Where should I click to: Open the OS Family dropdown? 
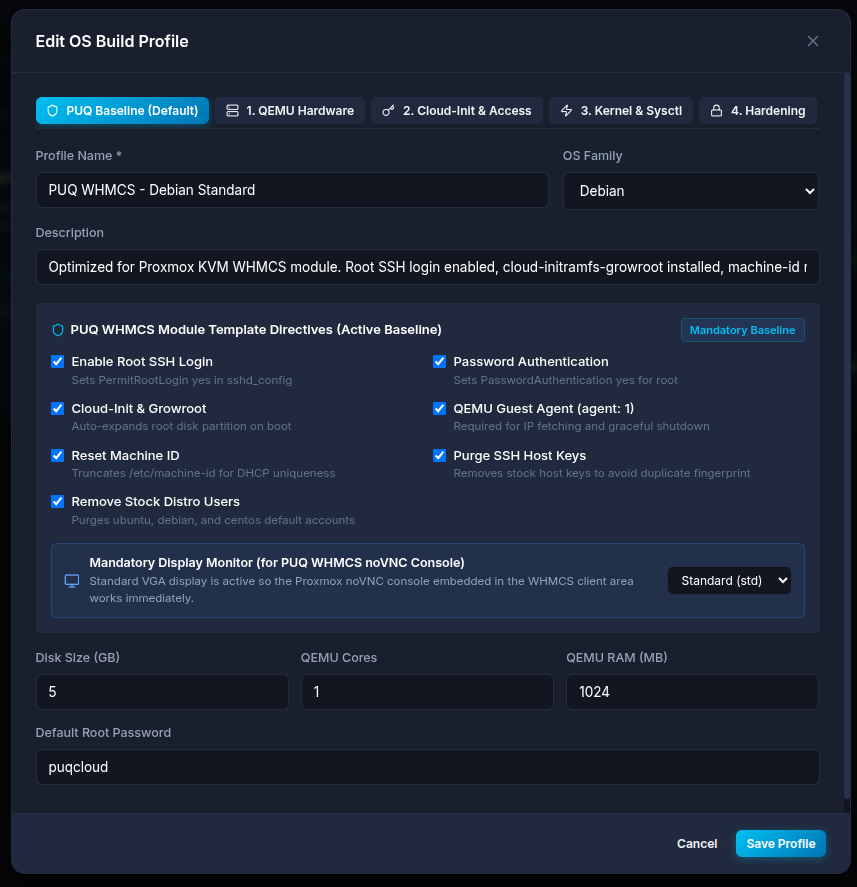click(691, 191)
